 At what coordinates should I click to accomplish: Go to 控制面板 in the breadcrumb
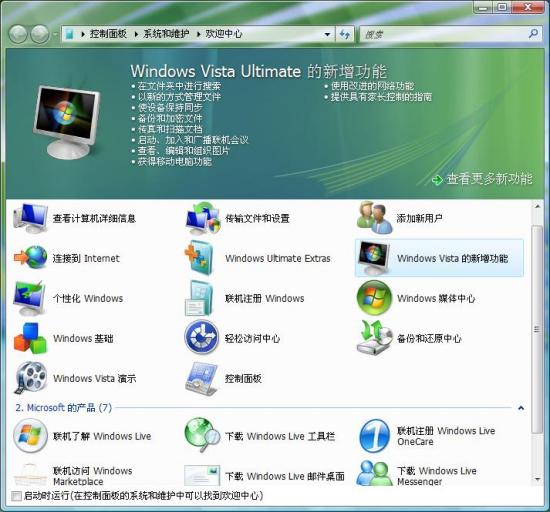coord(108,34)
